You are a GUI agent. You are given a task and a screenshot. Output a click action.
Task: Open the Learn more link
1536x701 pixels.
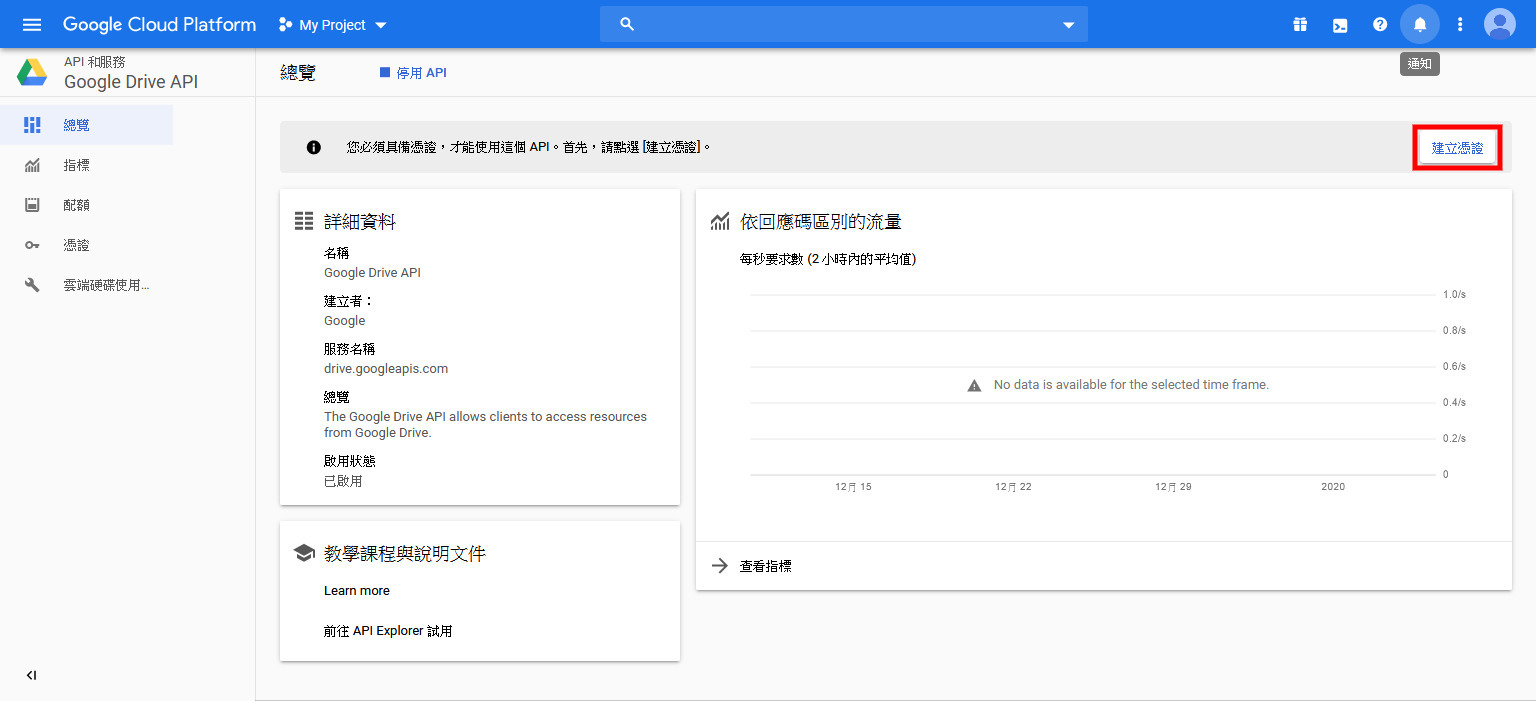[x=357, y=591]
